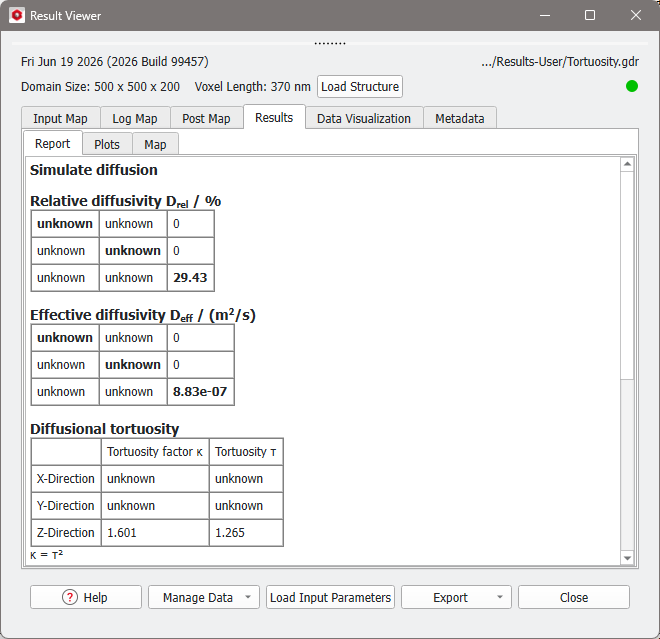Click the Z-Direction row label
The image size is (660, 639).
pyautogui.click(x=66, y=532)
